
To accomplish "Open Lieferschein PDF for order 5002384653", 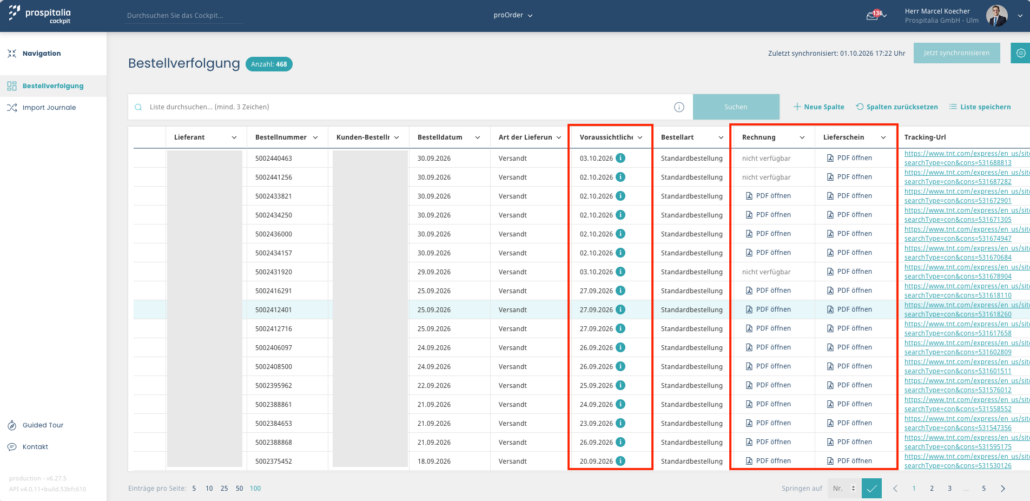I will [x=849, y=423].
